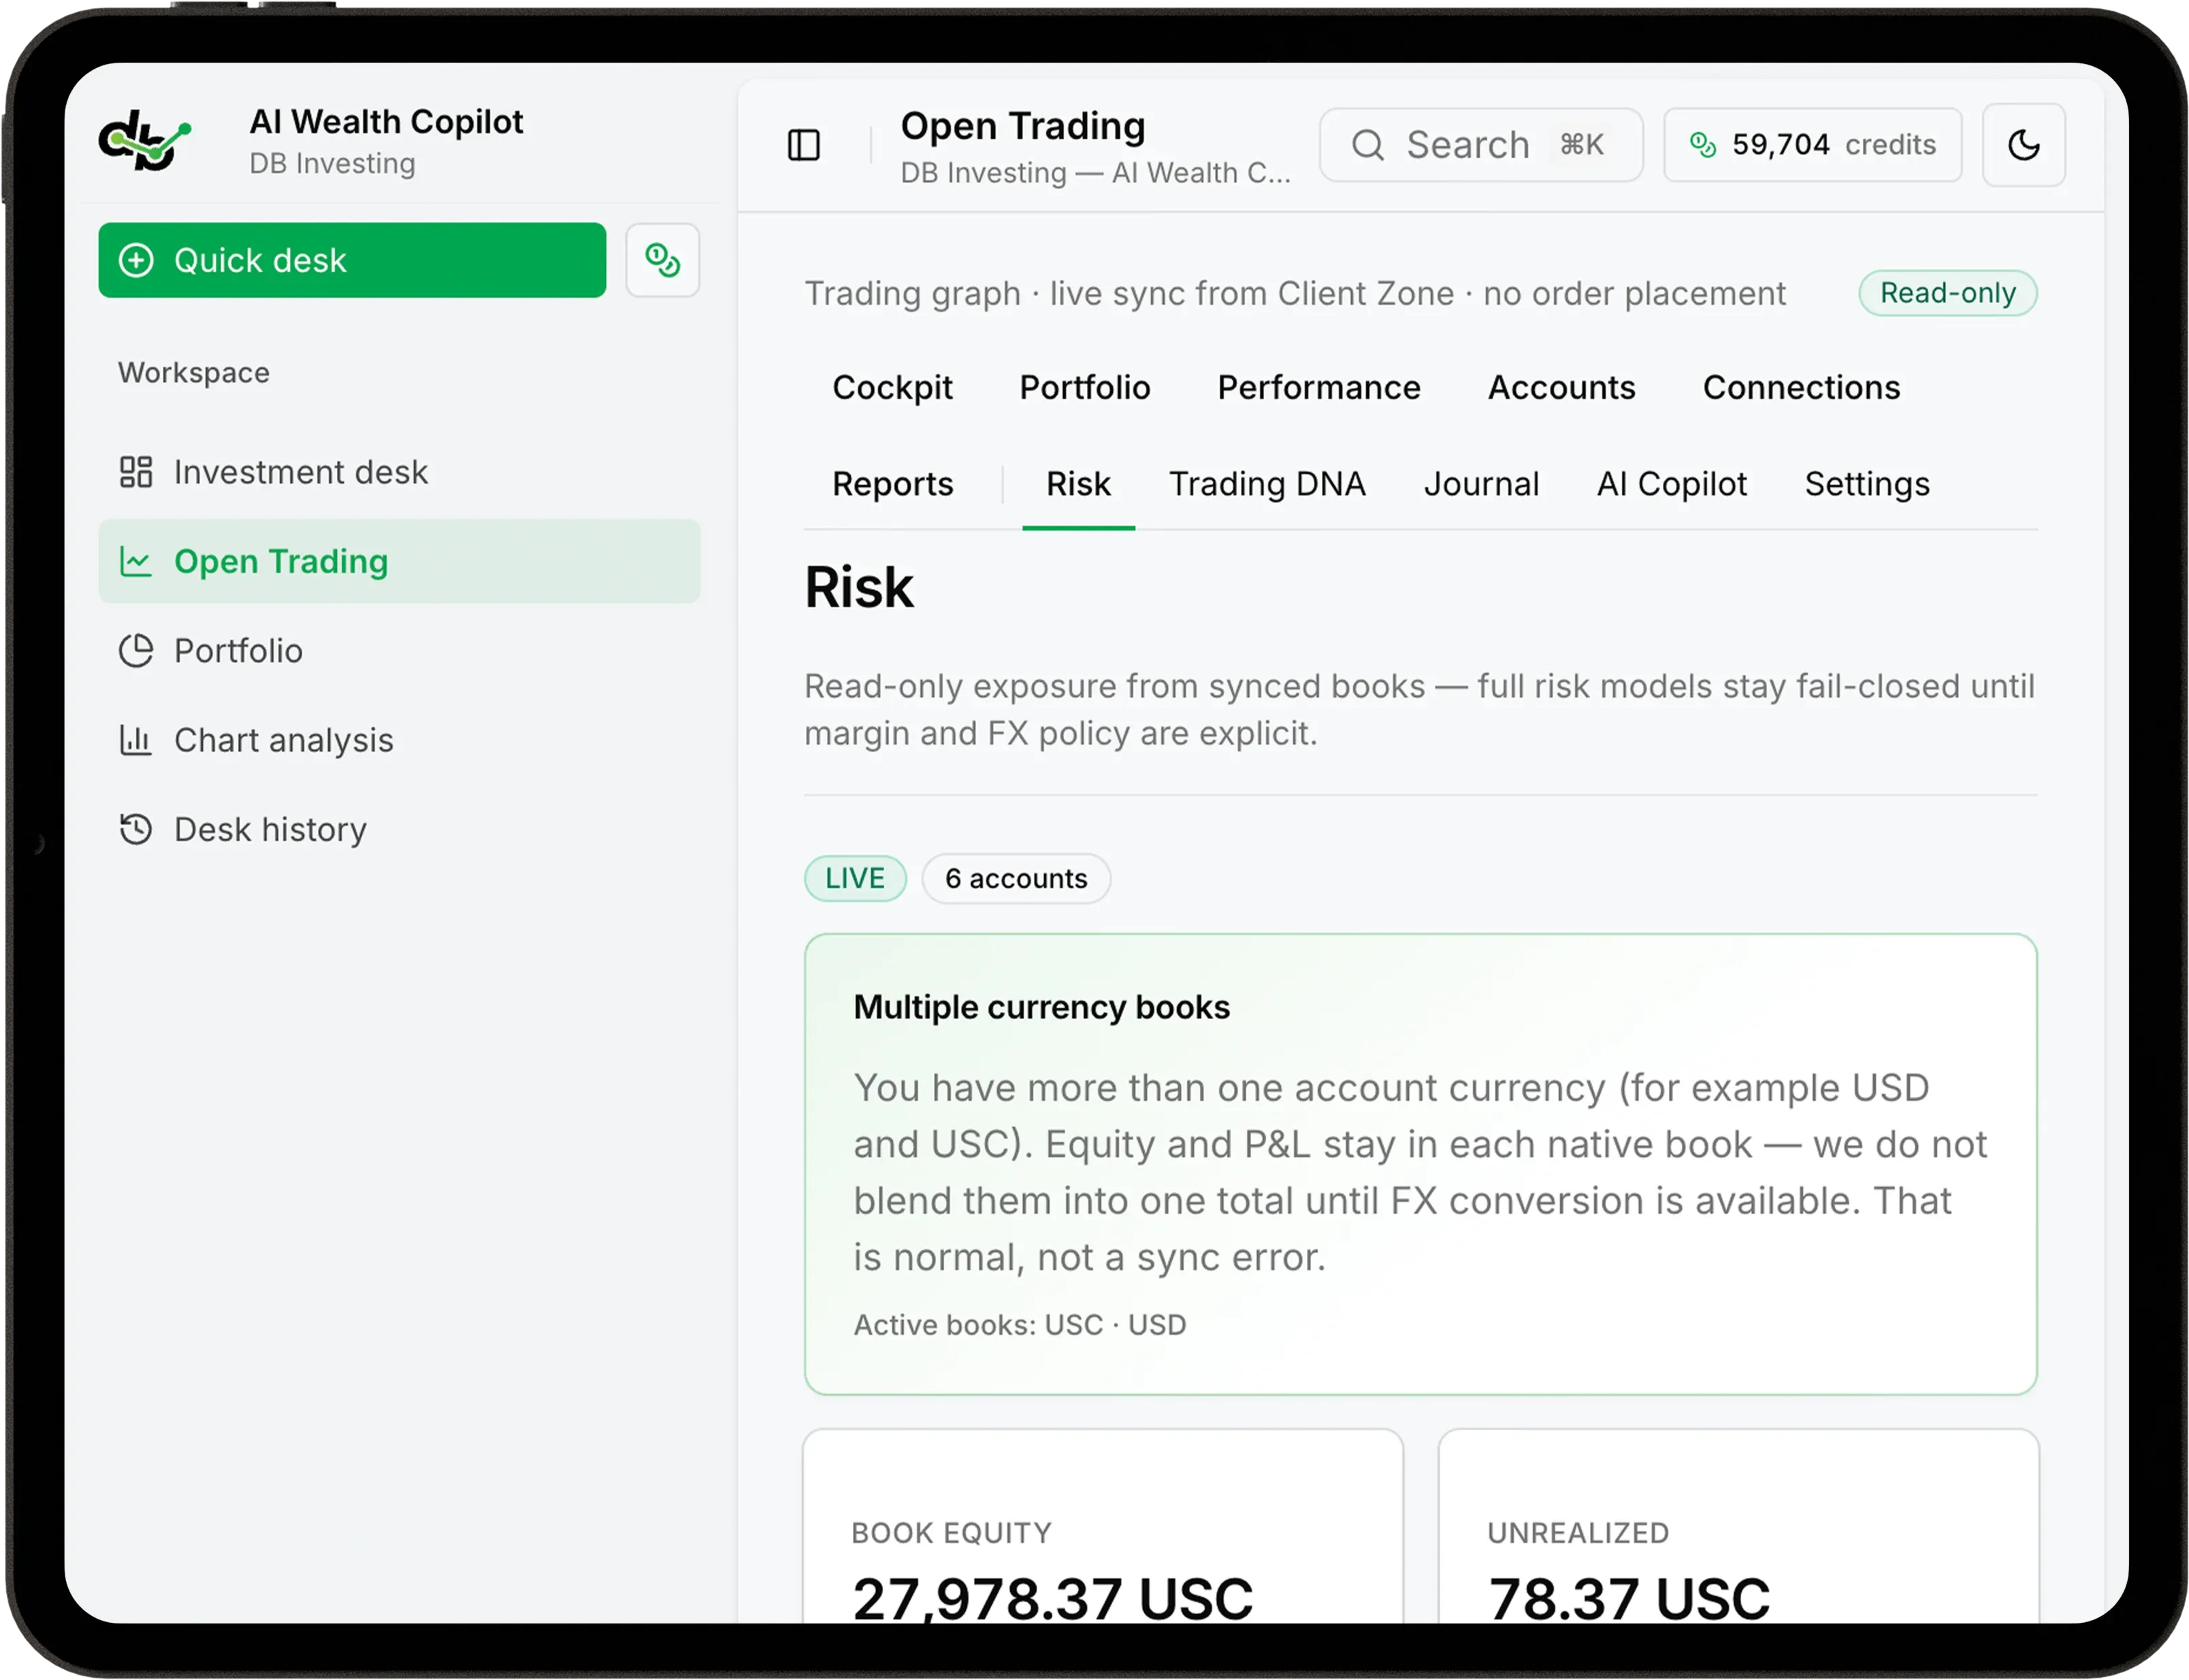
Task: Open Chart analysis in sidebar
Action: [x=399, y=740]
